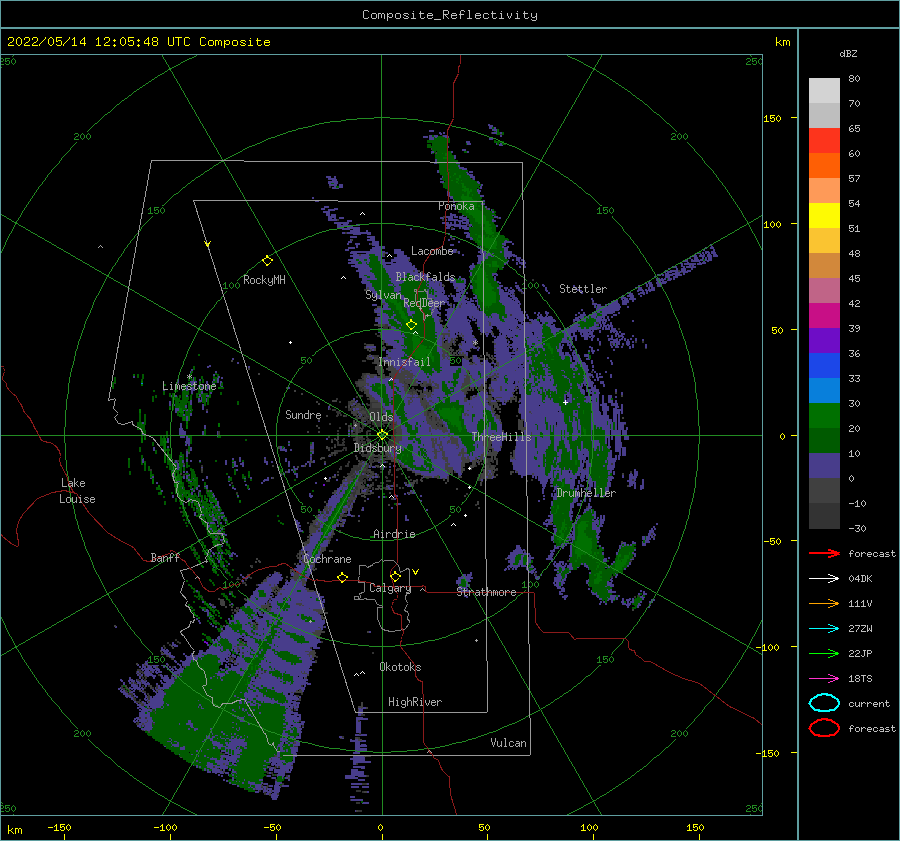900x841 pixels.
Task: Click the Strathmore town label
Action: [486, 592]
